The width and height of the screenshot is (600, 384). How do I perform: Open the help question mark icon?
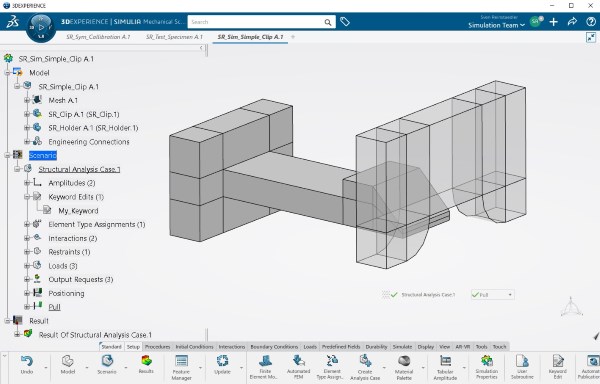pyautogui.click(x=591, y=22)
